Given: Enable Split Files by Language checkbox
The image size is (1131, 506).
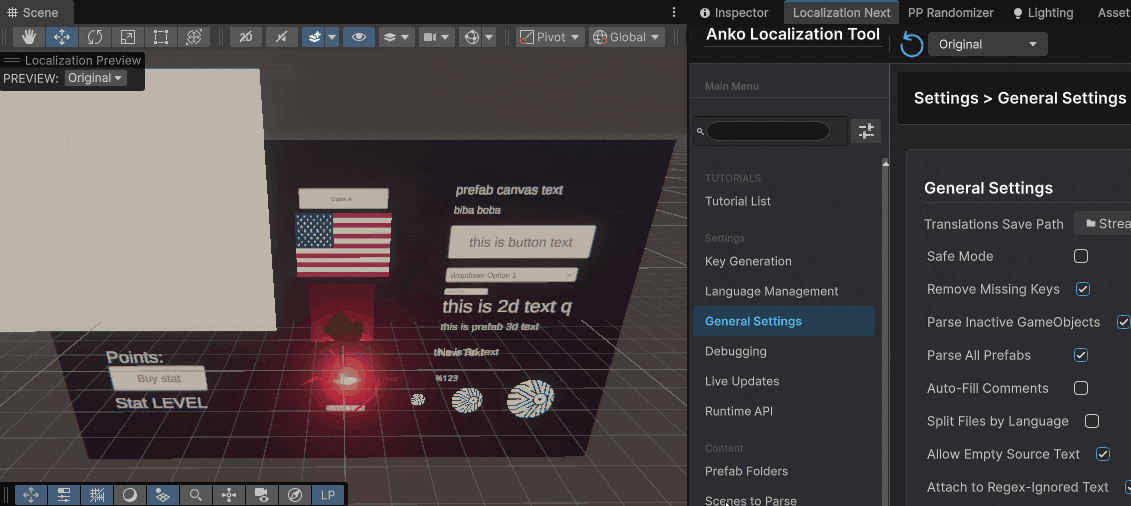Looking at the screenshot, I should tap(1092, 421).
